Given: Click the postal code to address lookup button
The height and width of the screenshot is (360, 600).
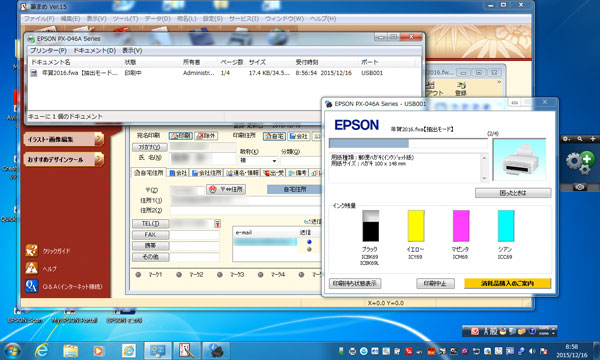Looking at the screenshot, I should tap(226, 189).
